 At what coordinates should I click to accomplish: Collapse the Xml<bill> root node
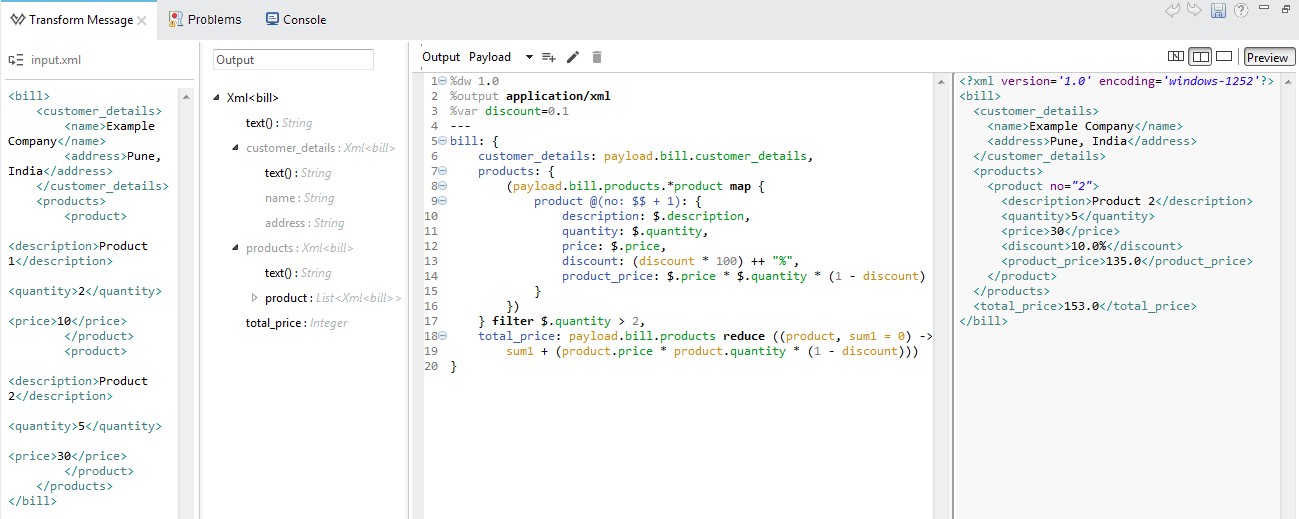(217, 98)
